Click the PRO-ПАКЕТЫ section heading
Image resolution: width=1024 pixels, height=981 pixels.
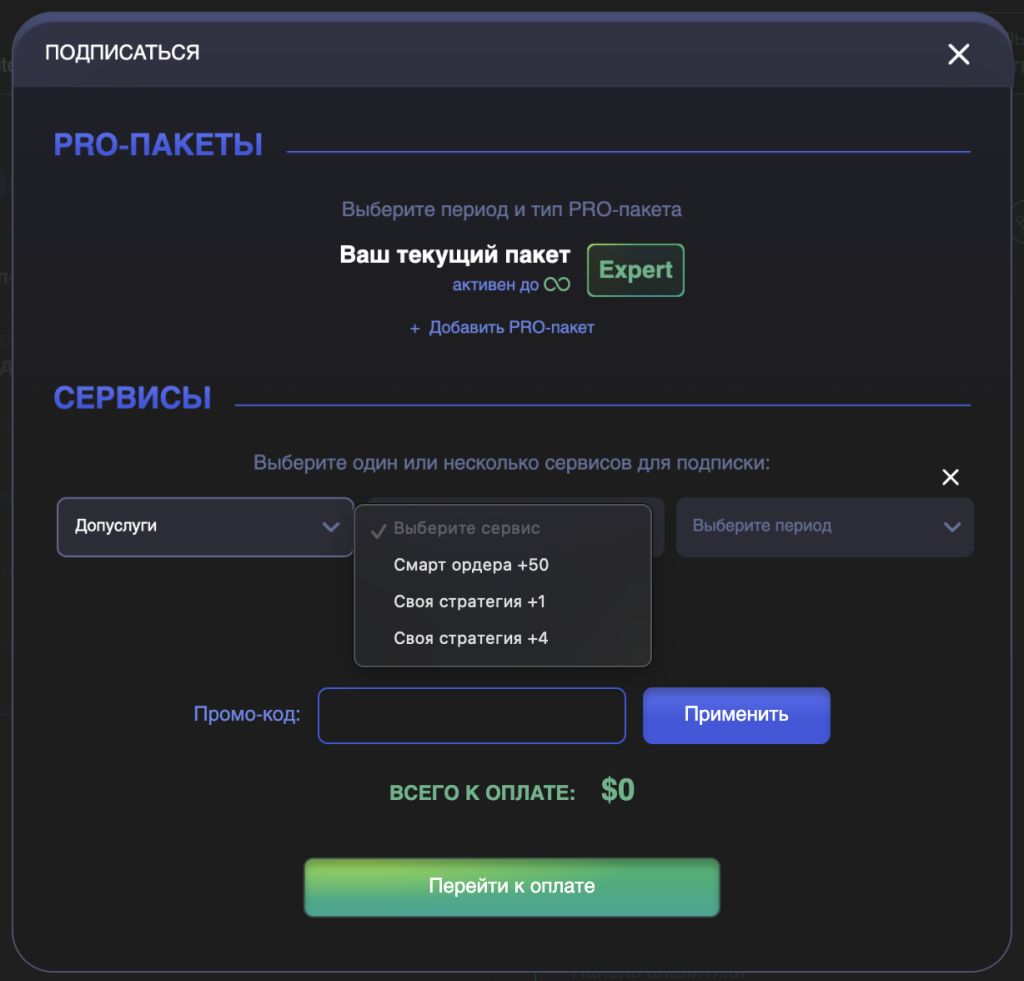tap(158, 145)
